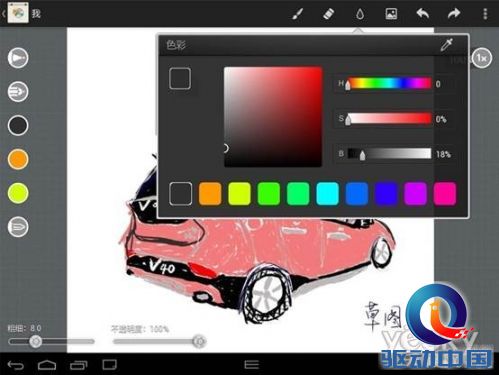Viewport: 499px width, 375px height.
Task: Click the brush size slider showing 8.0
Action: [x=51, y=341]
